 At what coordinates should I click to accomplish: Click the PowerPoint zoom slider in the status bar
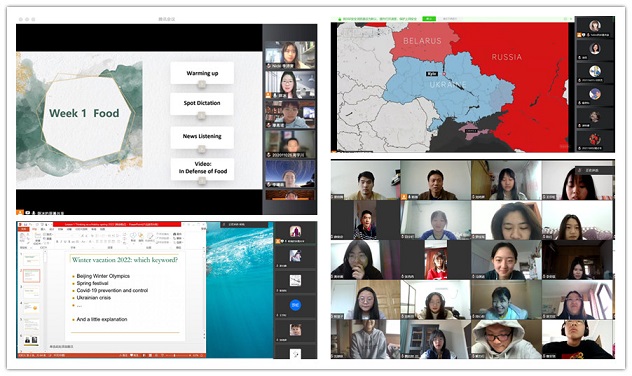[x=179, y=355]
